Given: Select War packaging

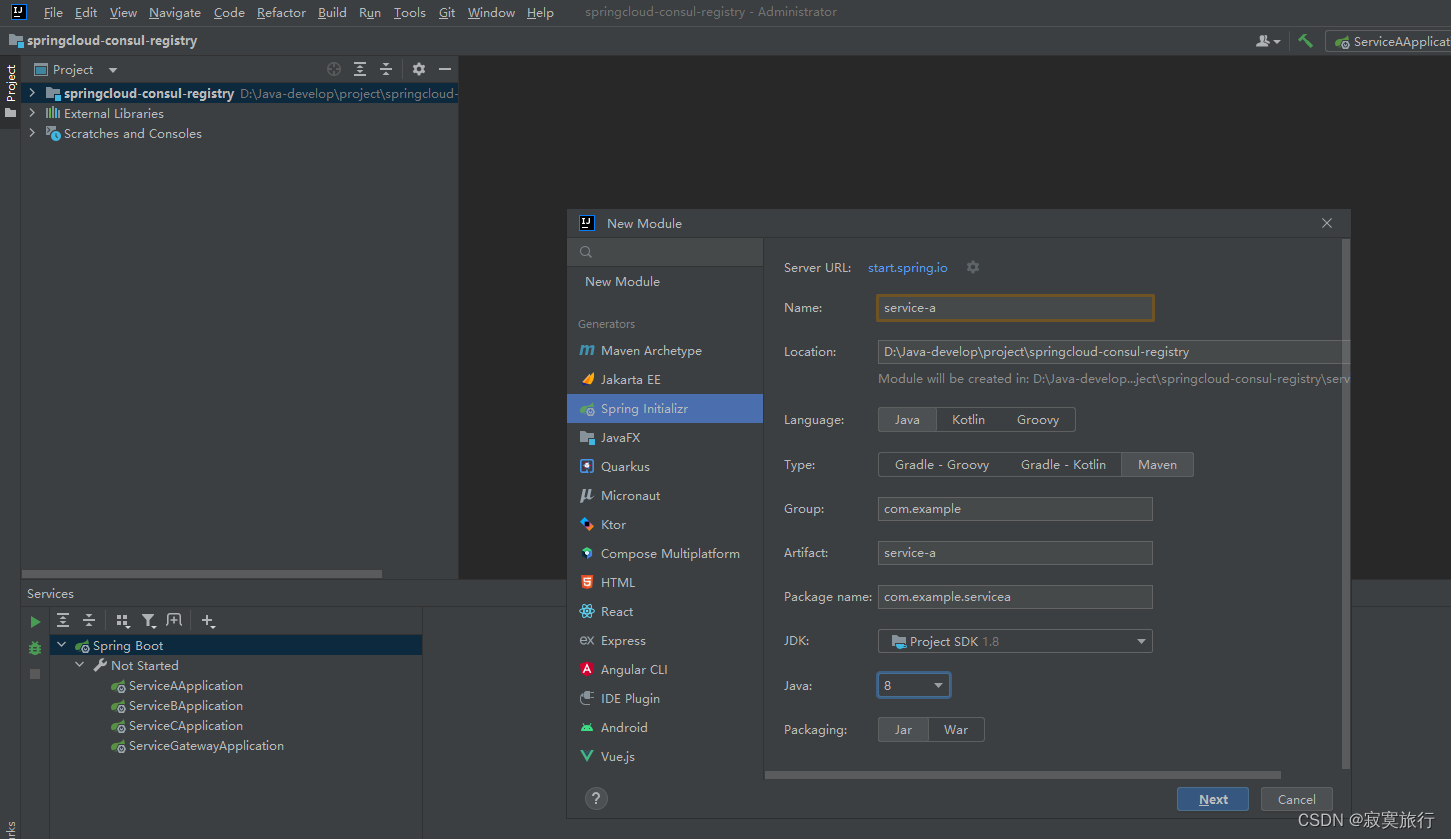Looking at the screenshot, I should click(956, 730).
